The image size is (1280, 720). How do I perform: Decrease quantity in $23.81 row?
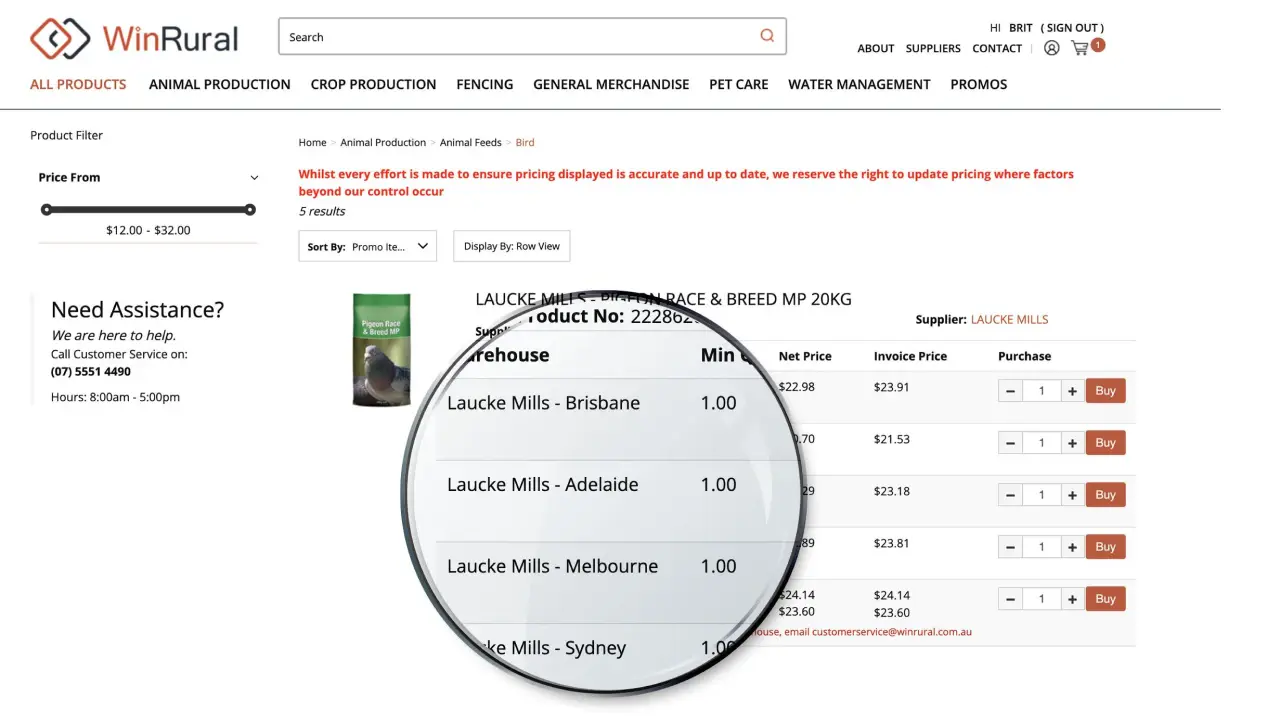point(1010,547)
